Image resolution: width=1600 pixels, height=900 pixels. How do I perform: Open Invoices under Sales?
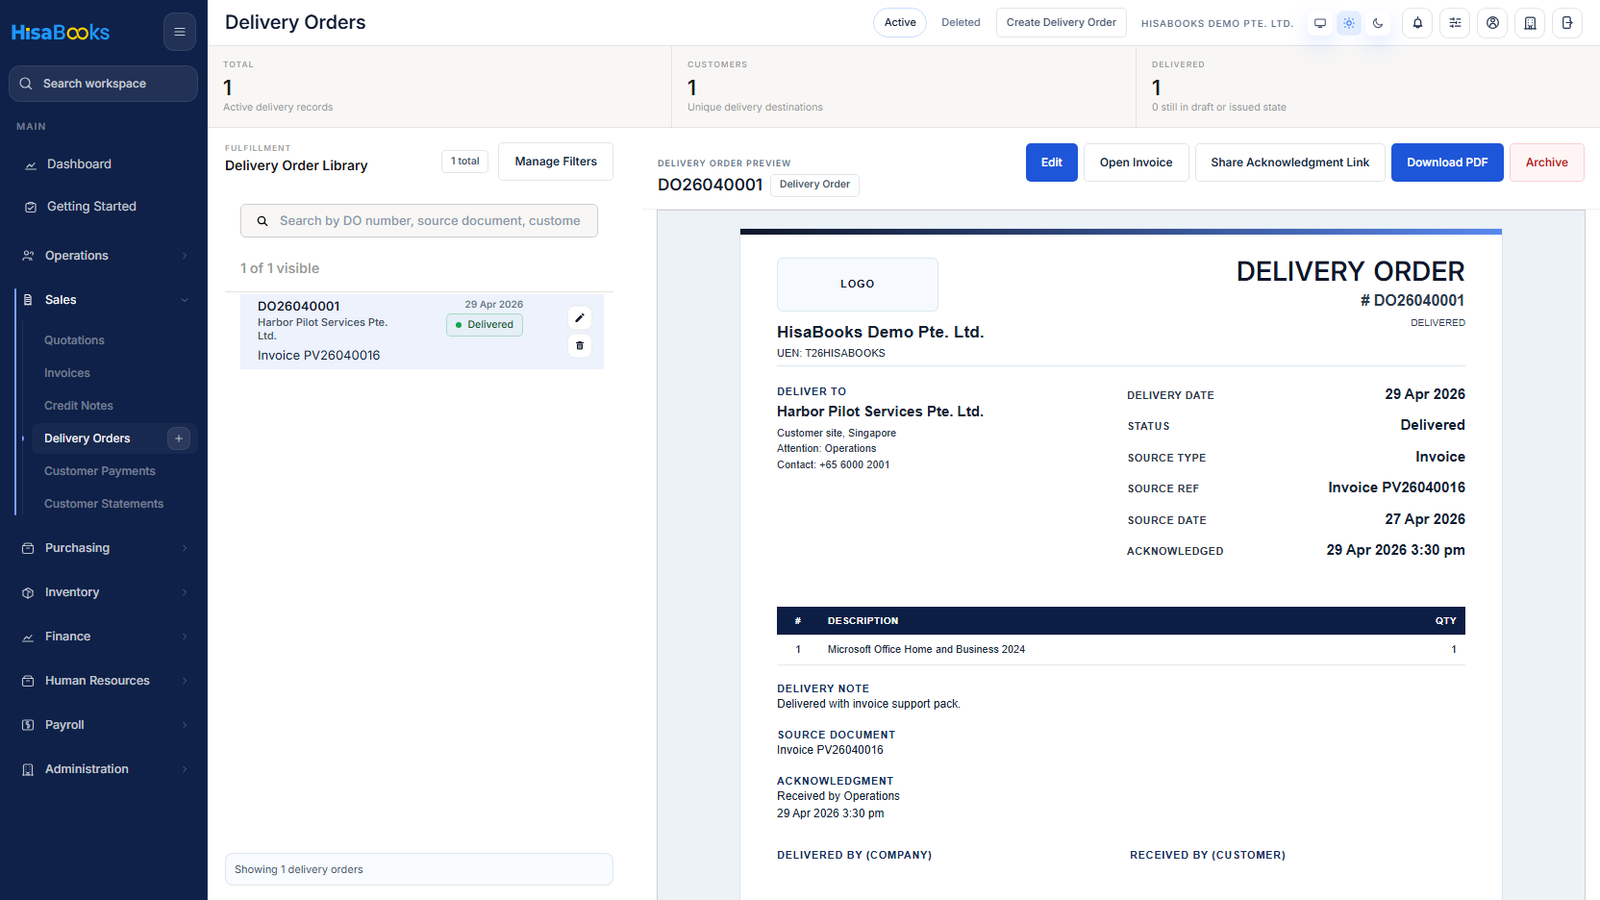click(67, 373)
